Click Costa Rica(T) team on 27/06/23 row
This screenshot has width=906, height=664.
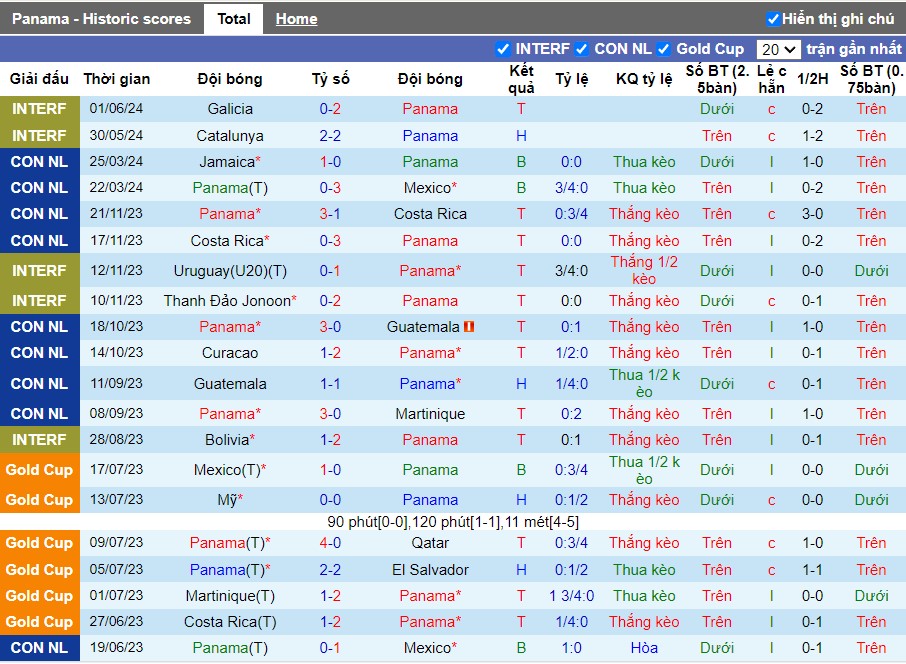(x=230, y=622)
